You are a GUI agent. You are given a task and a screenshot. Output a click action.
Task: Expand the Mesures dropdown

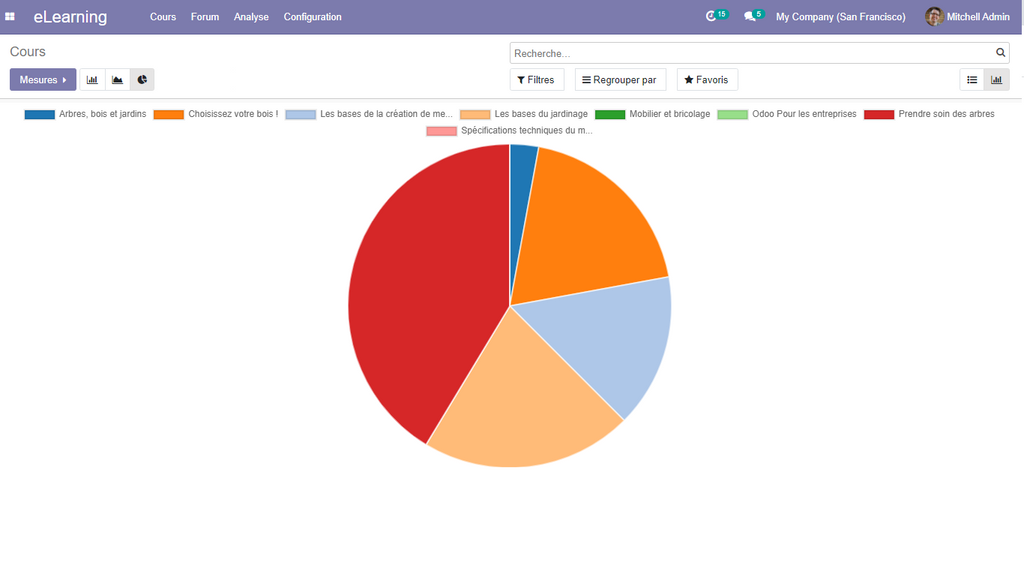tap(43, 80)
